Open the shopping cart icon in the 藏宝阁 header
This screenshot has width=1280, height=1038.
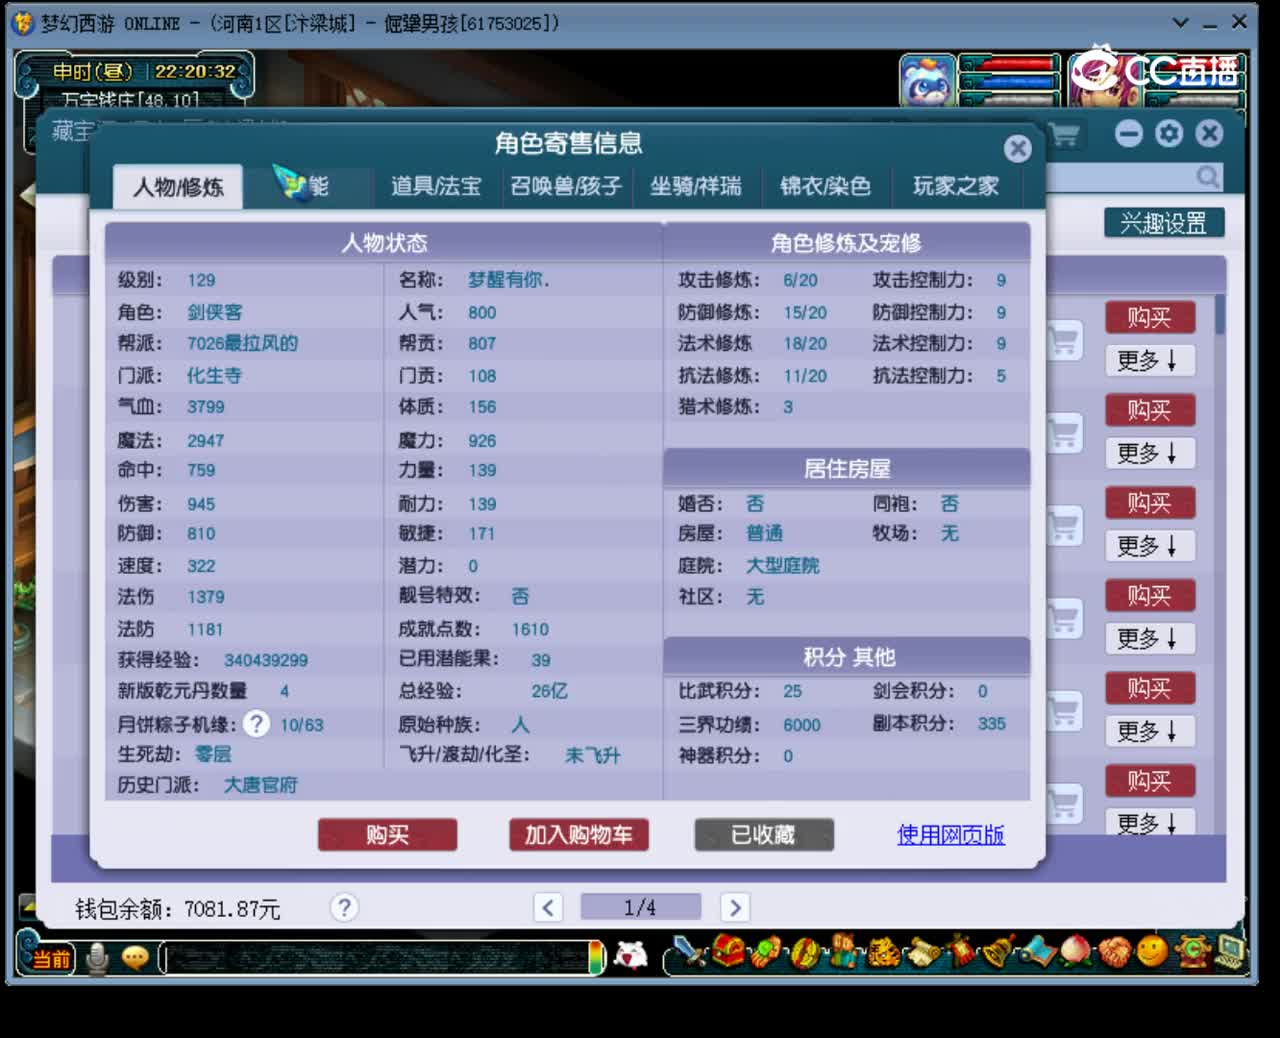pyautogui.click(x=1064, y=134)
